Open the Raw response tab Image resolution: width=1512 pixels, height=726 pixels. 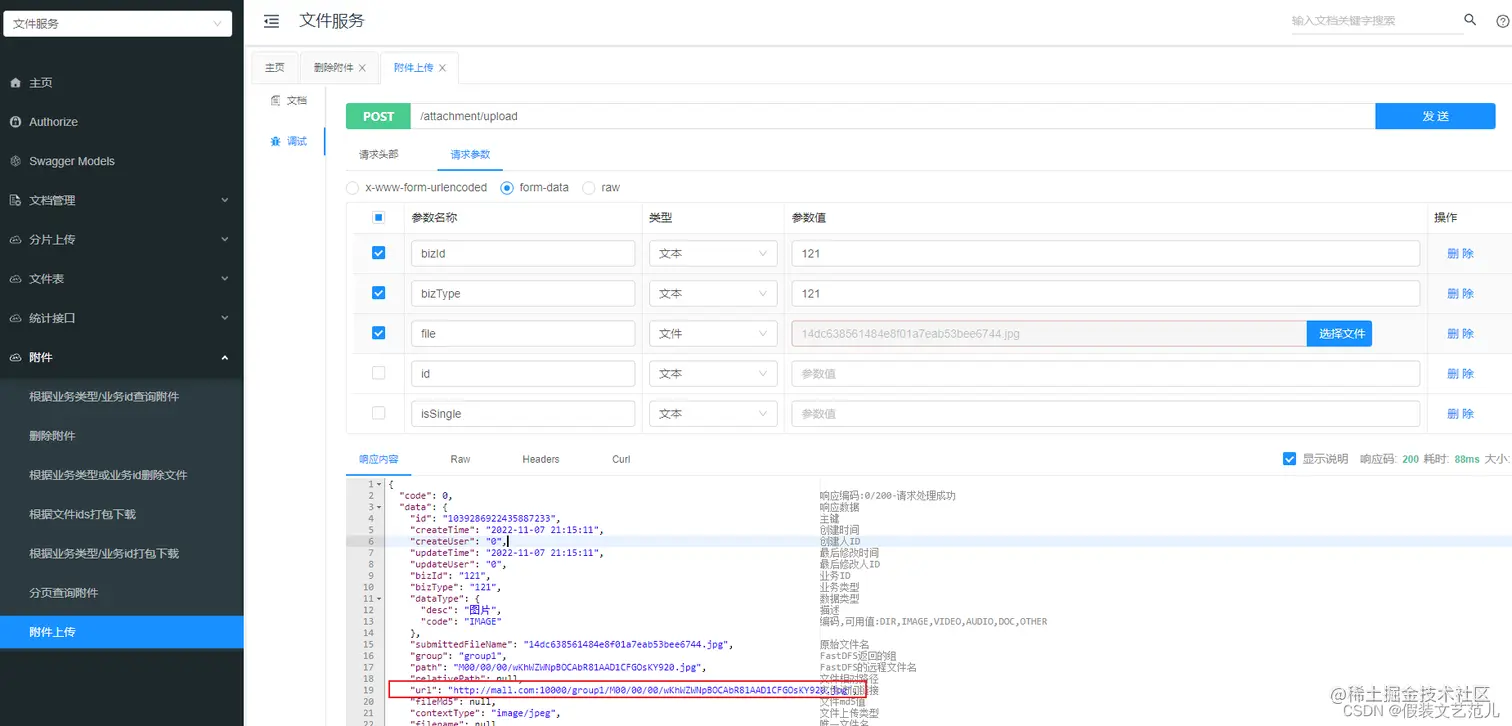pos(460,459)
